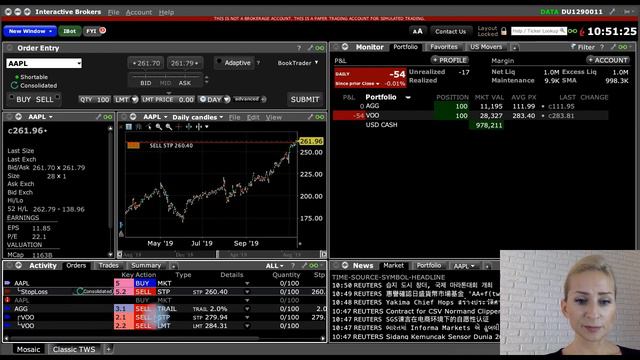The image size is (640, 360).
Task: Click the chart timeline range bar below chart
Action: [x=222, y=254]
